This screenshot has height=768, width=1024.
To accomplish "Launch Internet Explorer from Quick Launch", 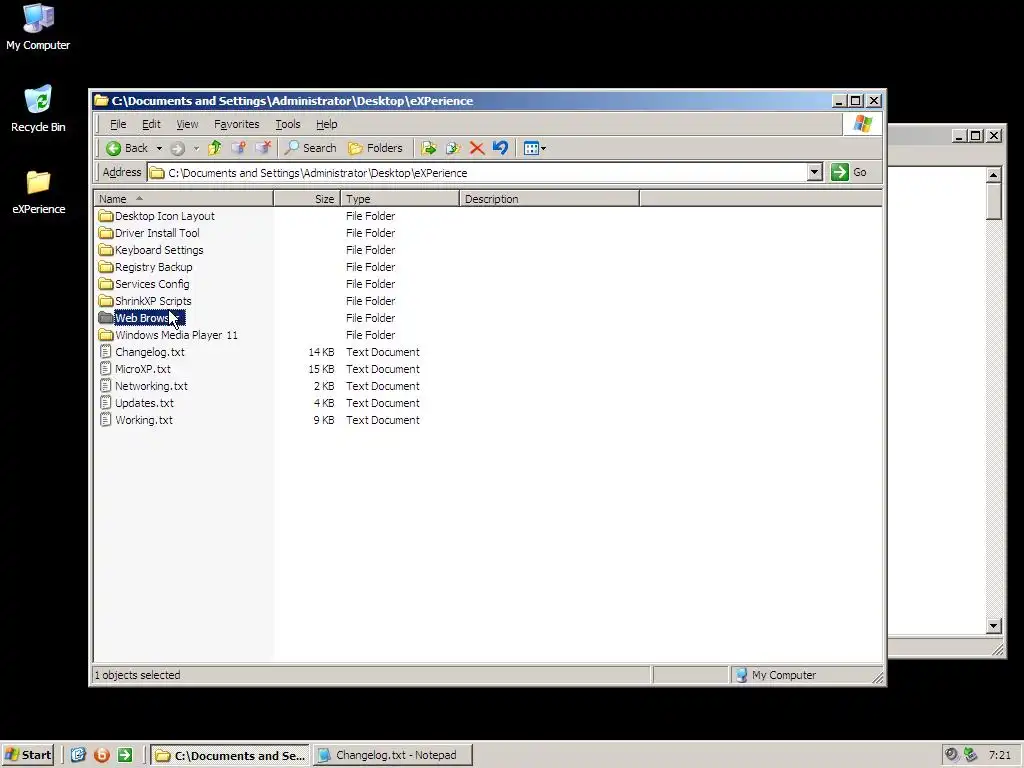I will point(78,755).
